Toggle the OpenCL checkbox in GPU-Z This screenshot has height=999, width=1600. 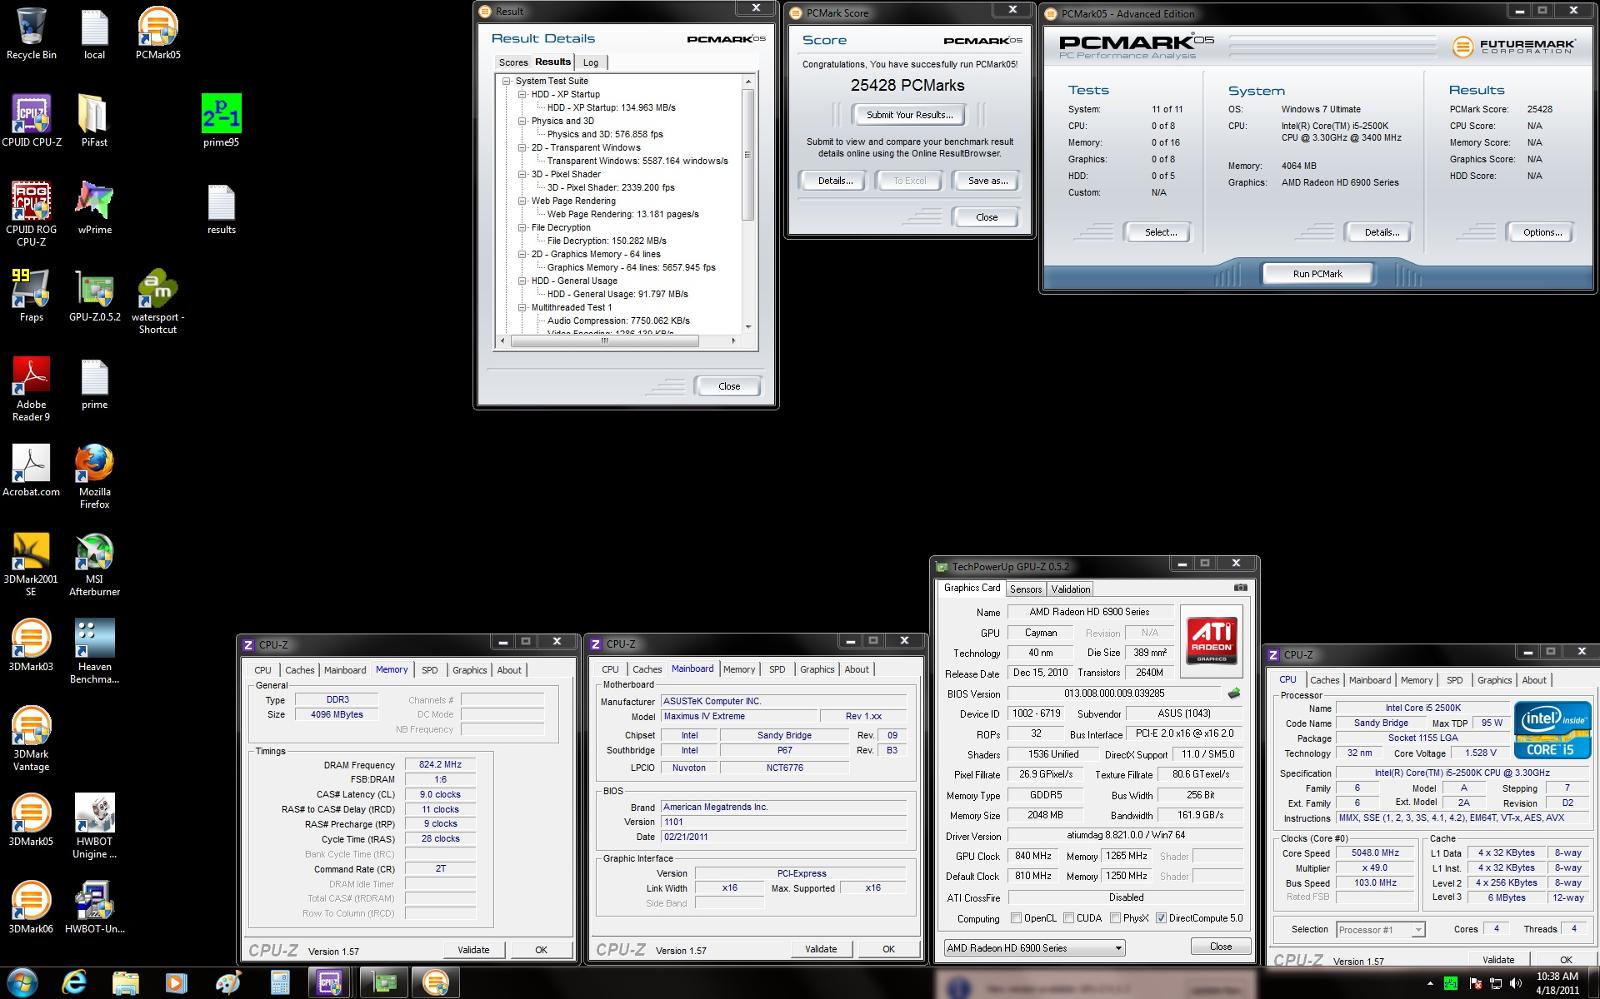(x=1016, y=918)
